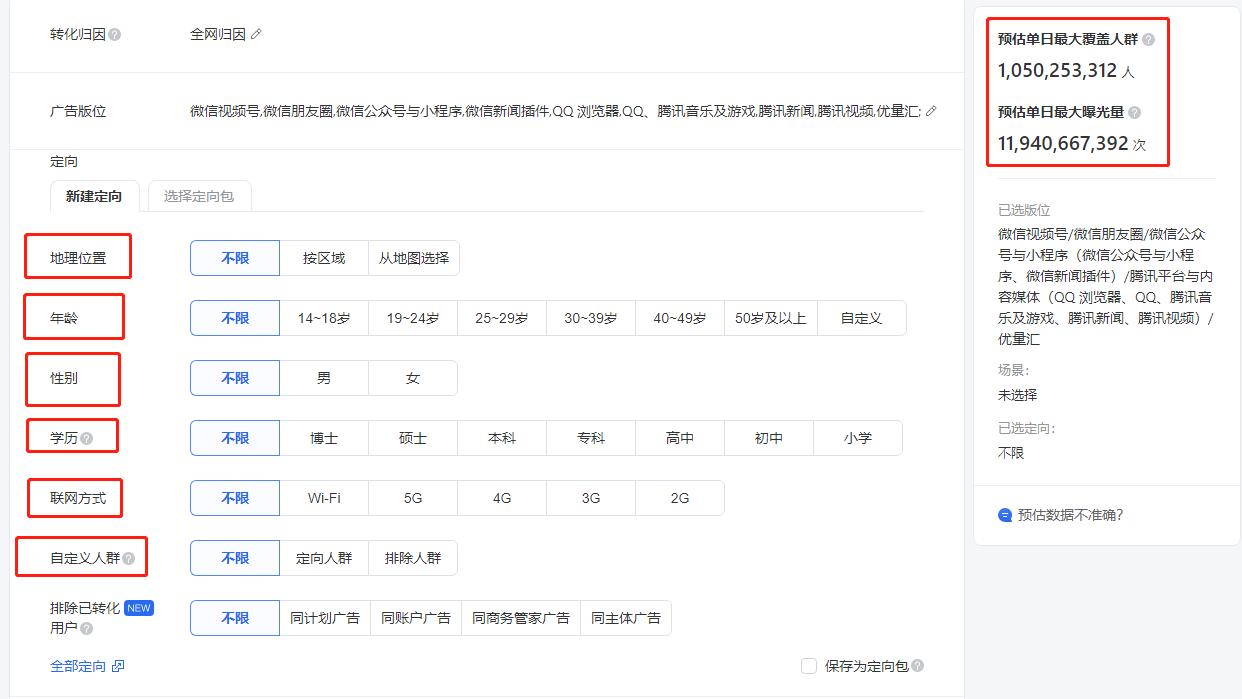Switch to the 新建定向 tab

[x=94, y=196]
